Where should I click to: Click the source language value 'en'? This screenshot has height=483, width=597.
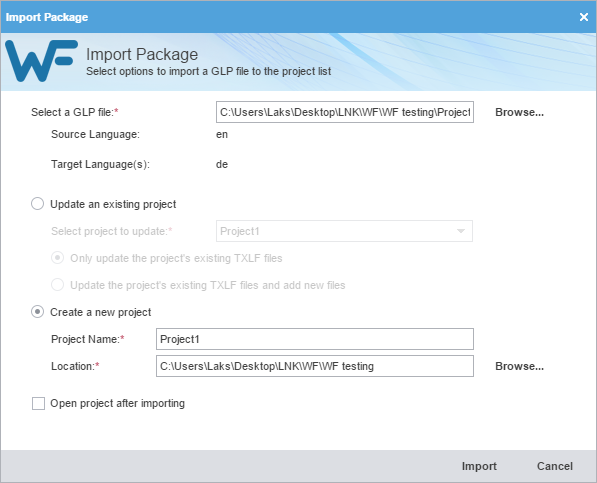[222, 134]
